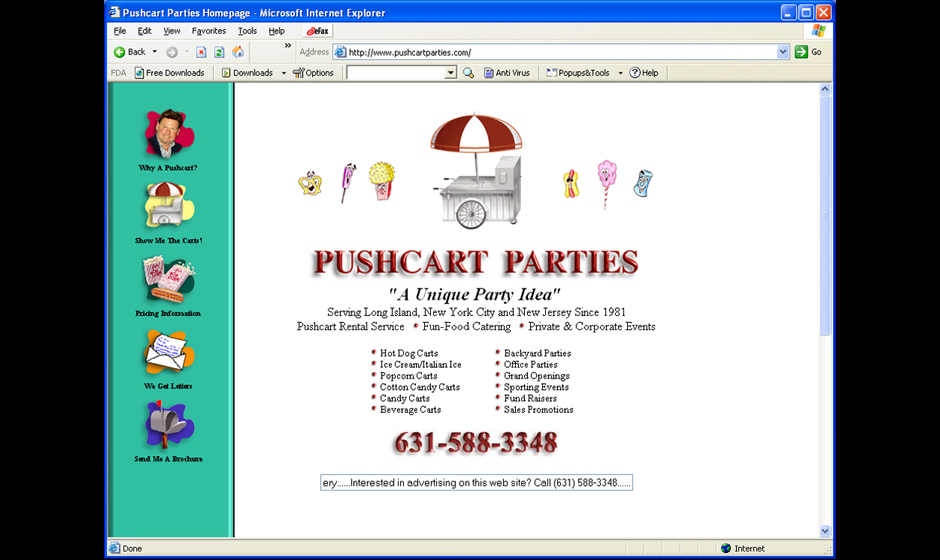Click the Anti Virus toolbar button
Screen dimensions: 940x560
click(507, 73)
